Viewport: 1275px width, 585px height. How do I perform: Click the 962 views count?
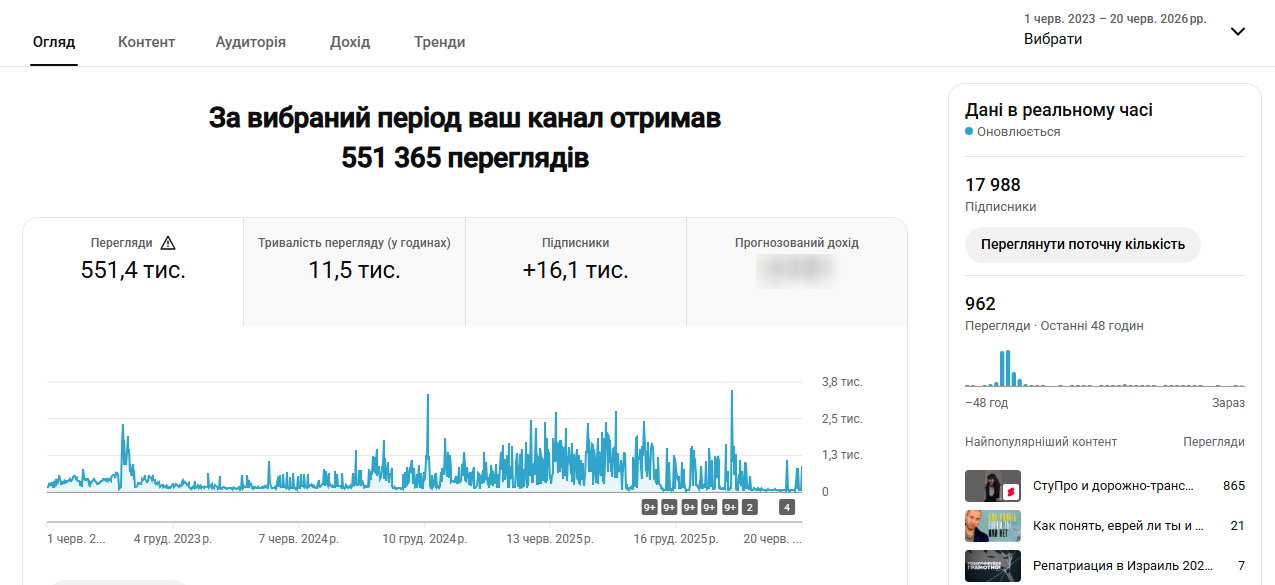tap(981, 304)
